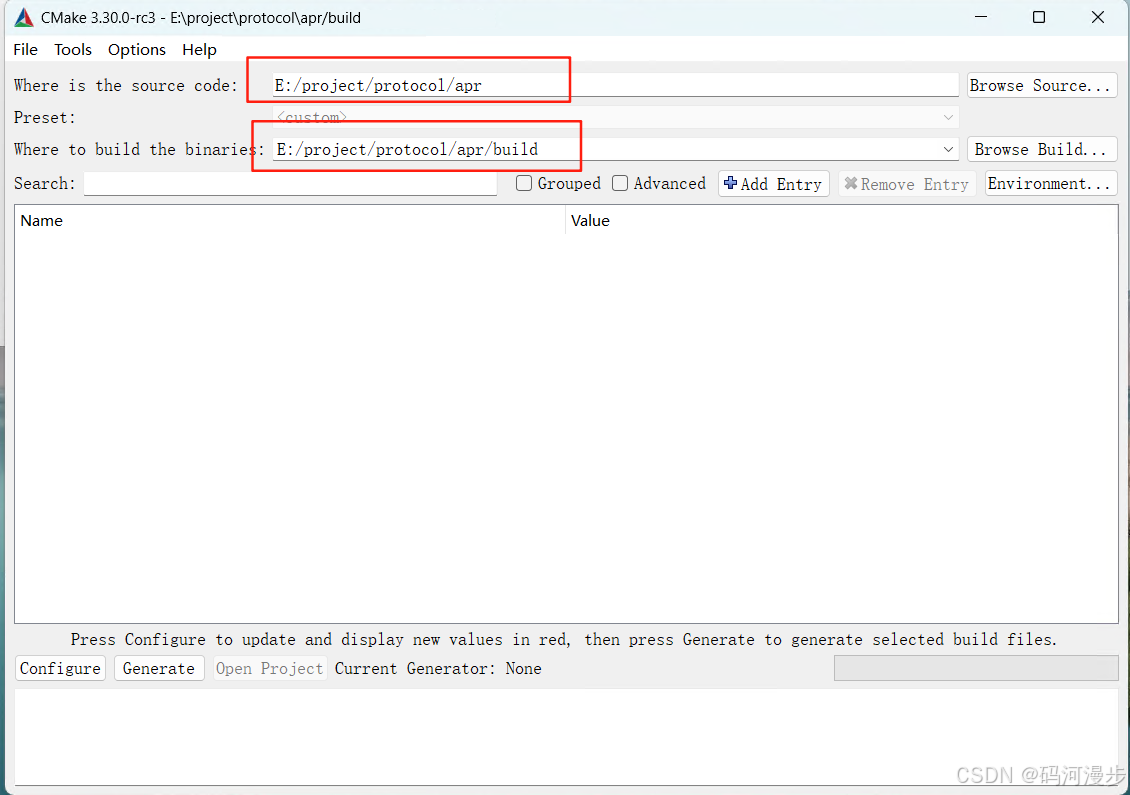This screenshot has width=1130, height=795.
Task: Open the Options menu
Action: 137,50
